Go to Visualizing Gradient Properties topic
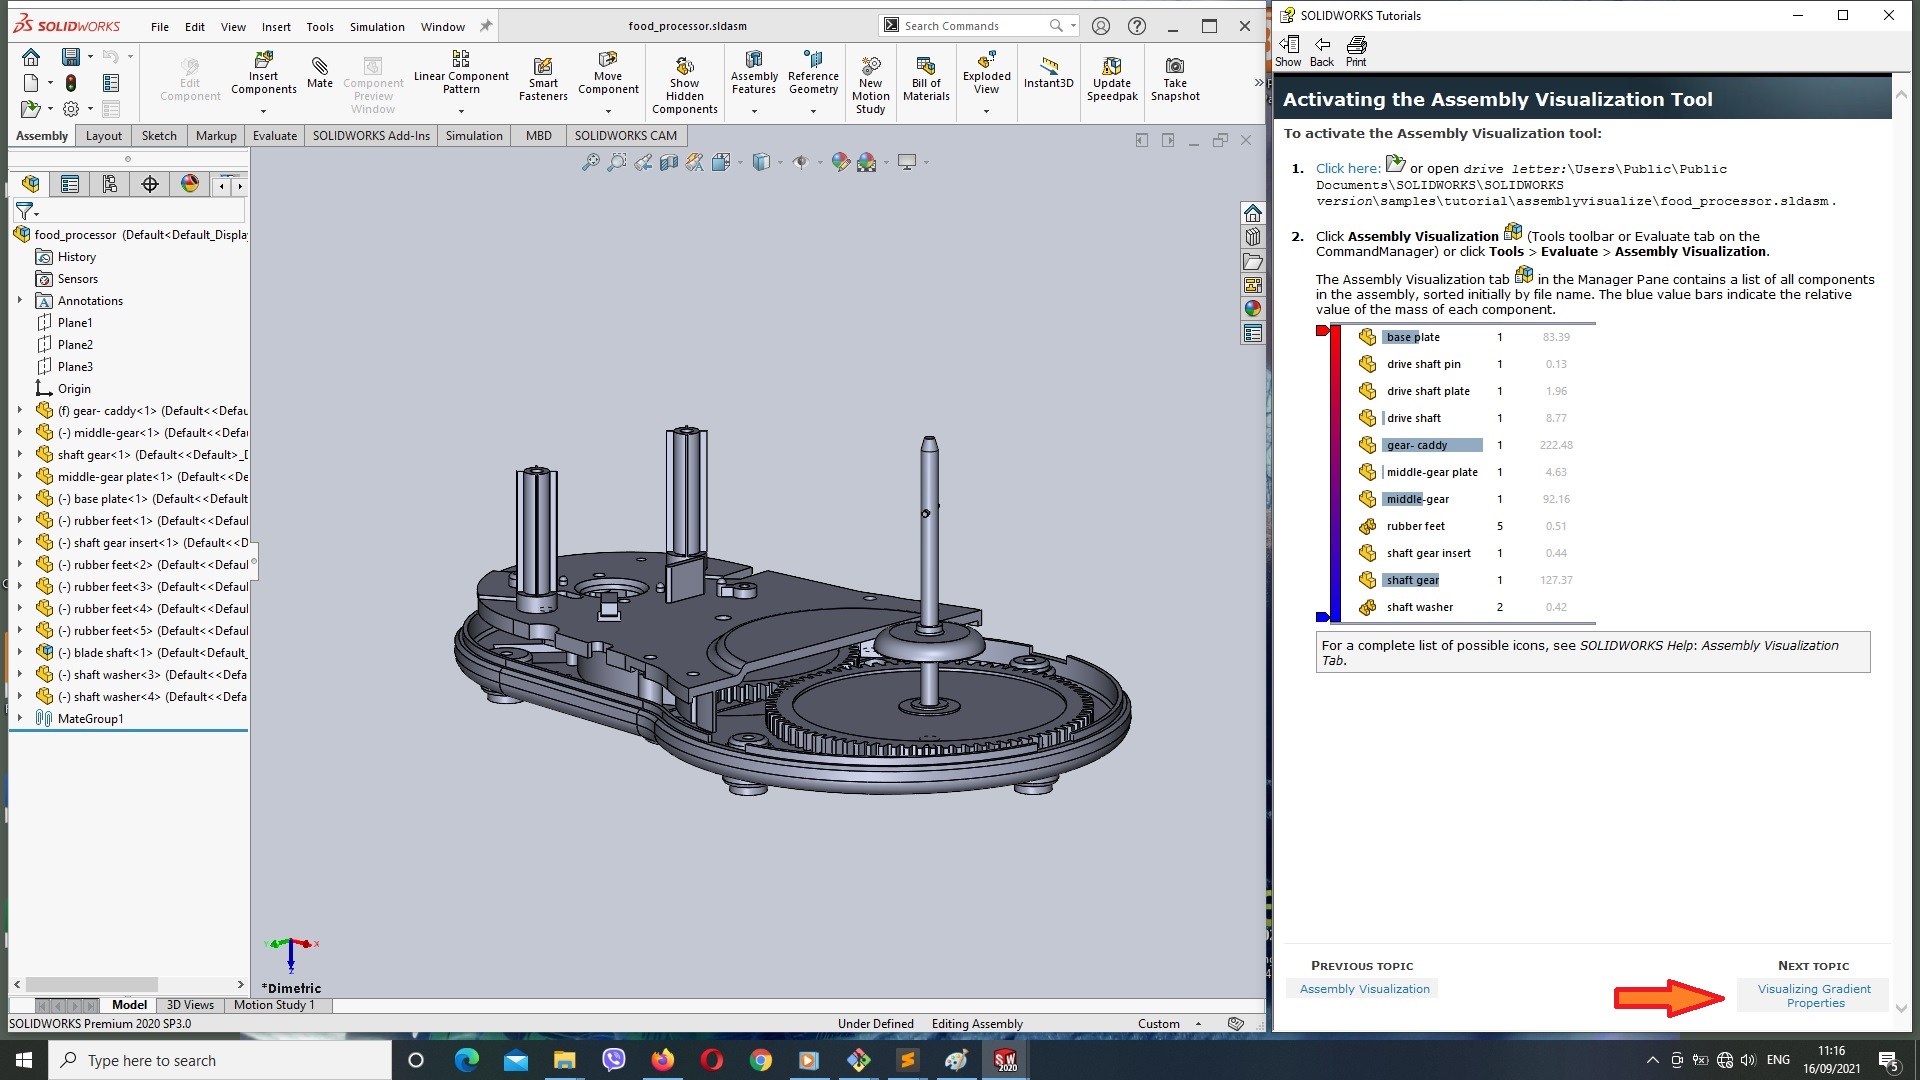 point(1814,996)
